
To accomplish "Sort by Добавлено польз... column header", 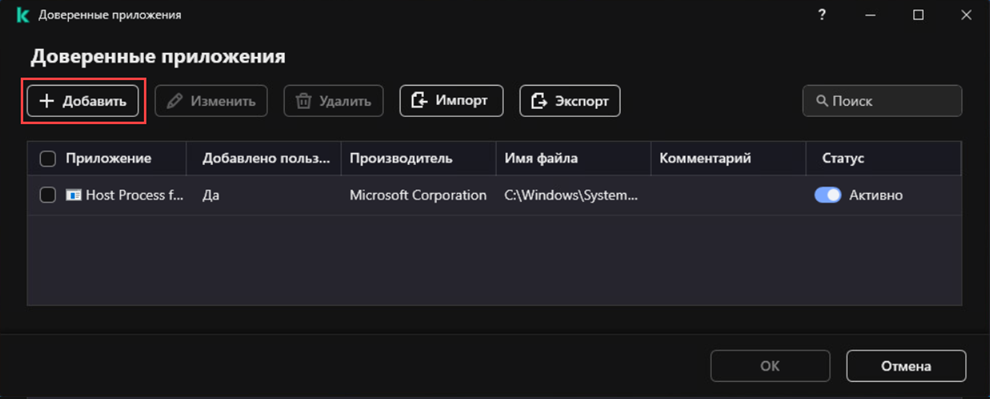I will 266,158.
